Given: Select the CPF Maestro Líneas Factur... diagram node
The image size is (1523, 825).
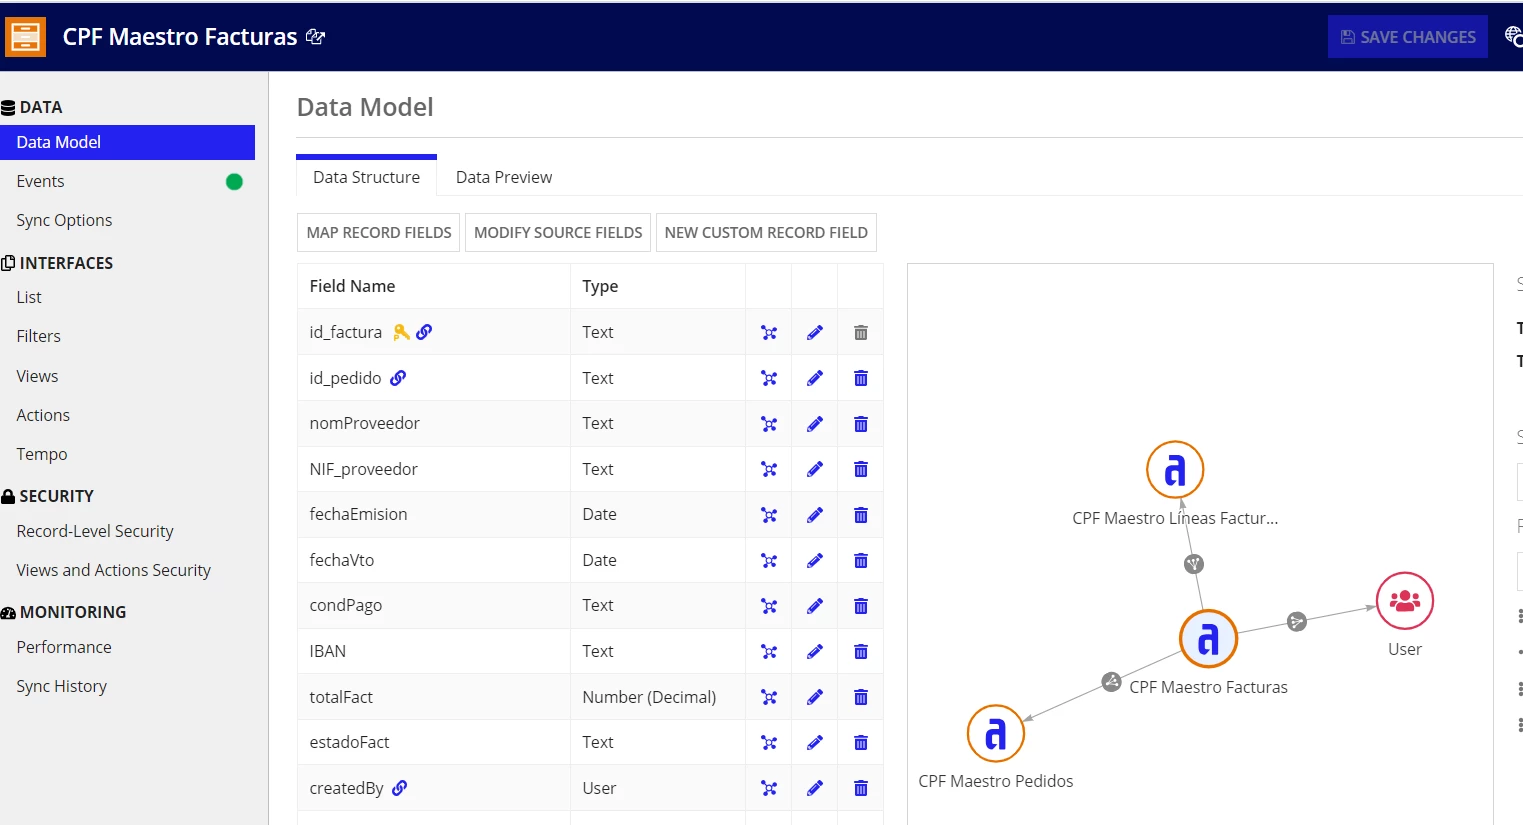Looking at the screenshot, I should click(x=1175, y=470).
